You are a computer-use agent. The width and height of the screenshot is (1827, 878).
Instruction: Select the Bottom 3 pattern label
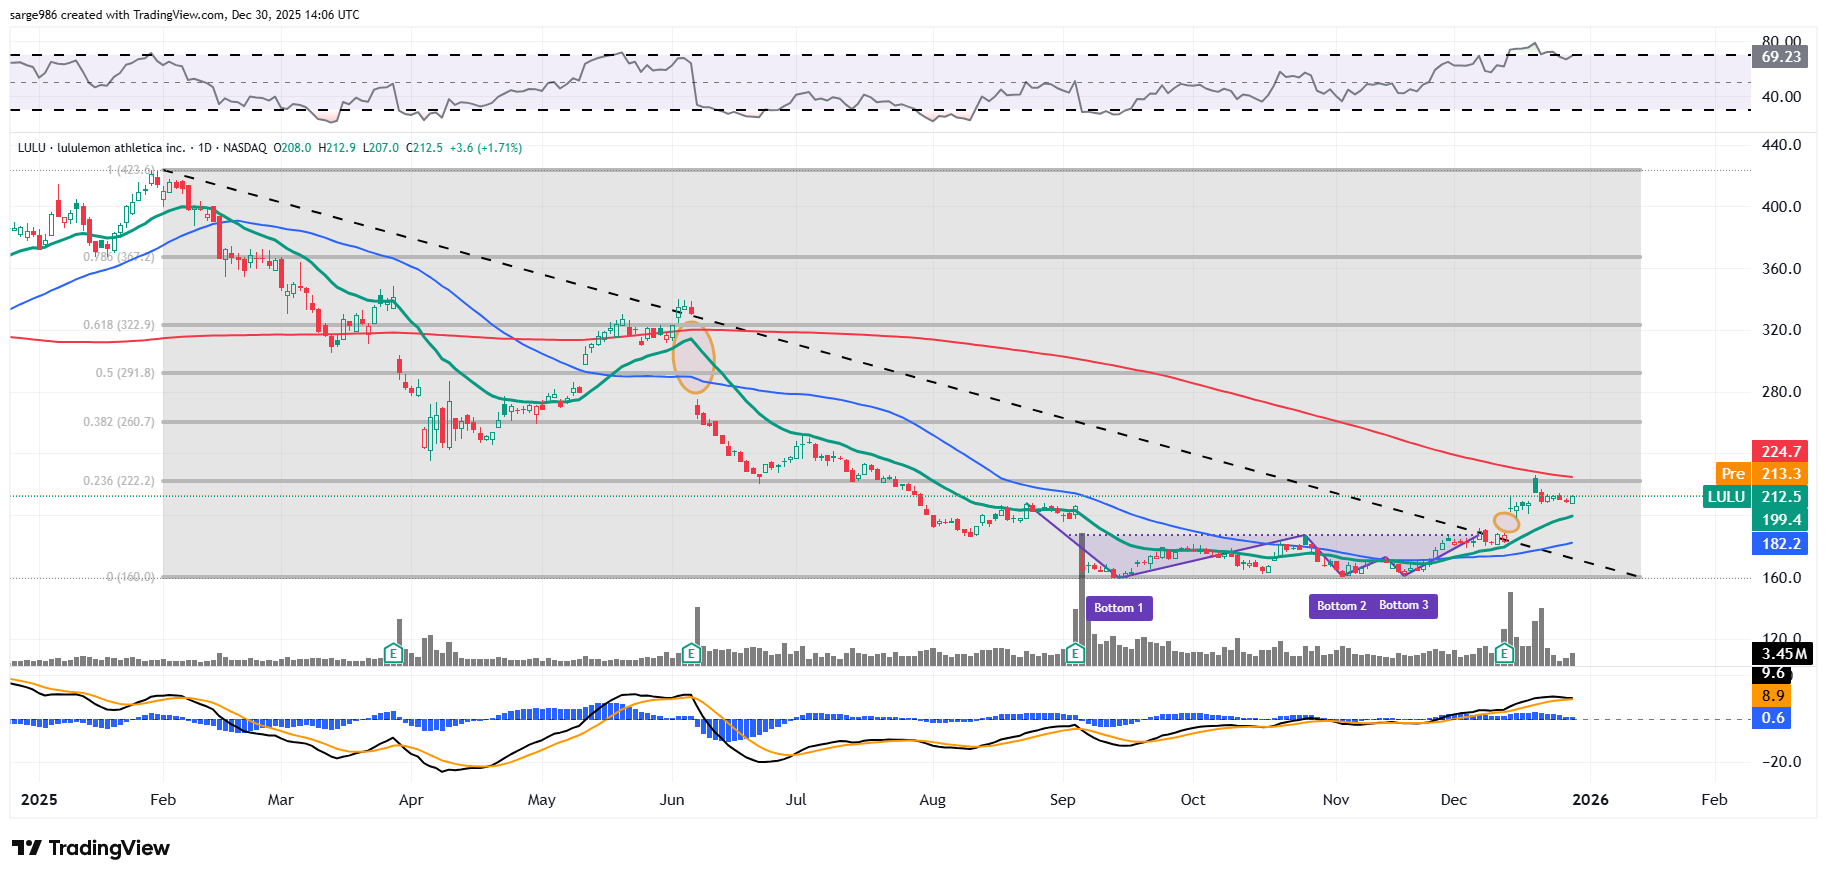click(1404, 606)
